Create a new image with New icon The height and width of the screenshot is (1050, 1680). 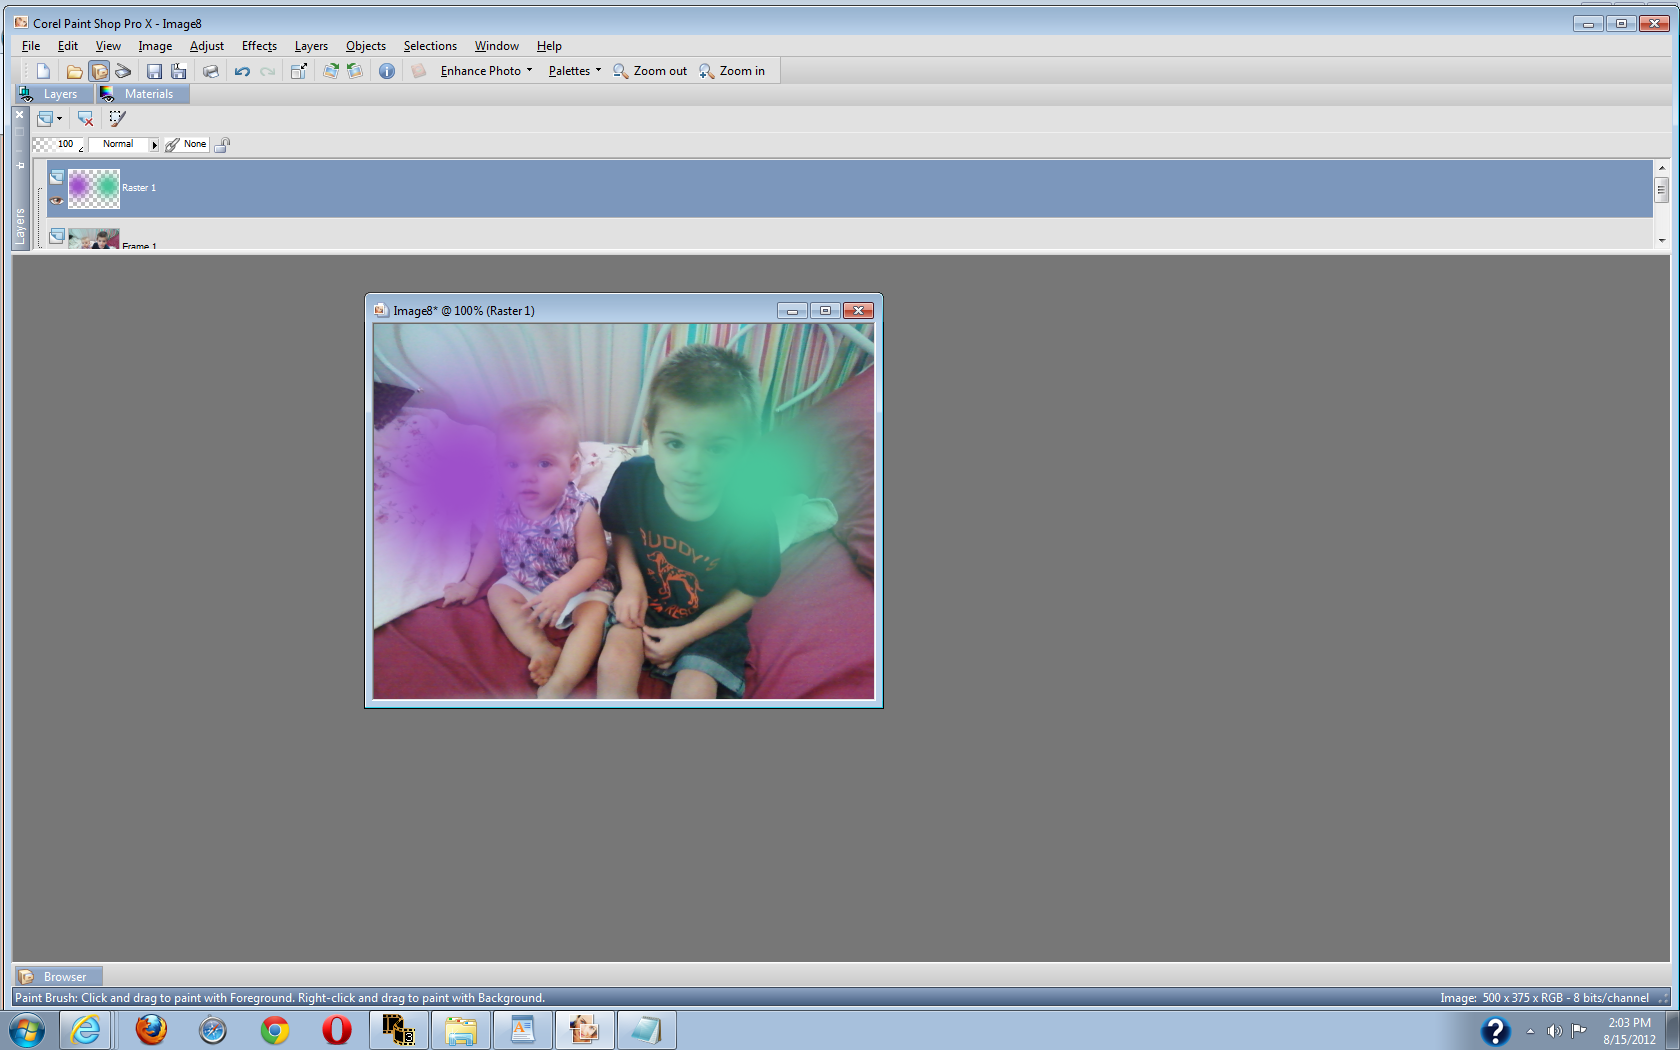coord(42,71)
